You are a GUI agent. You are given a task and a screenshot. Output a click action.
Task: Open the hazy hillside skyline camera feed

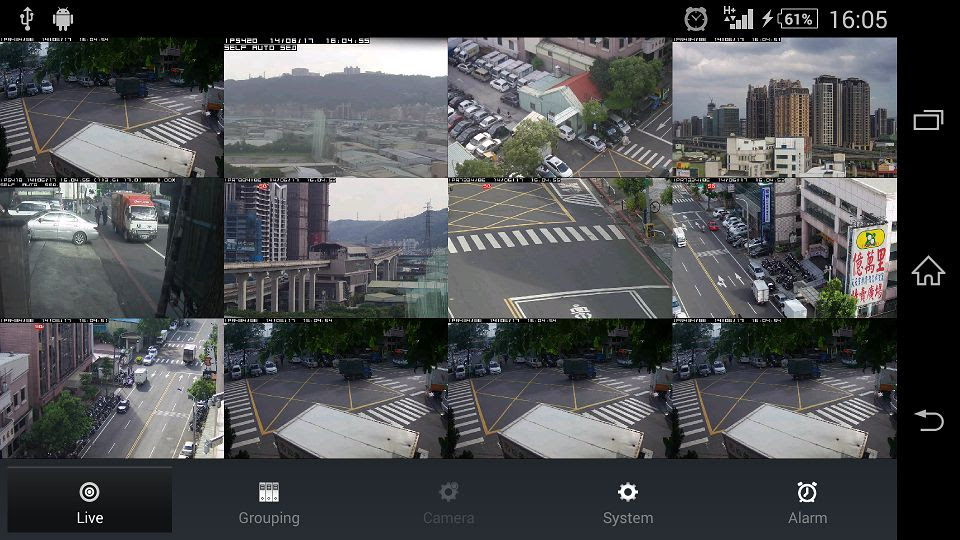coord(336,108)
